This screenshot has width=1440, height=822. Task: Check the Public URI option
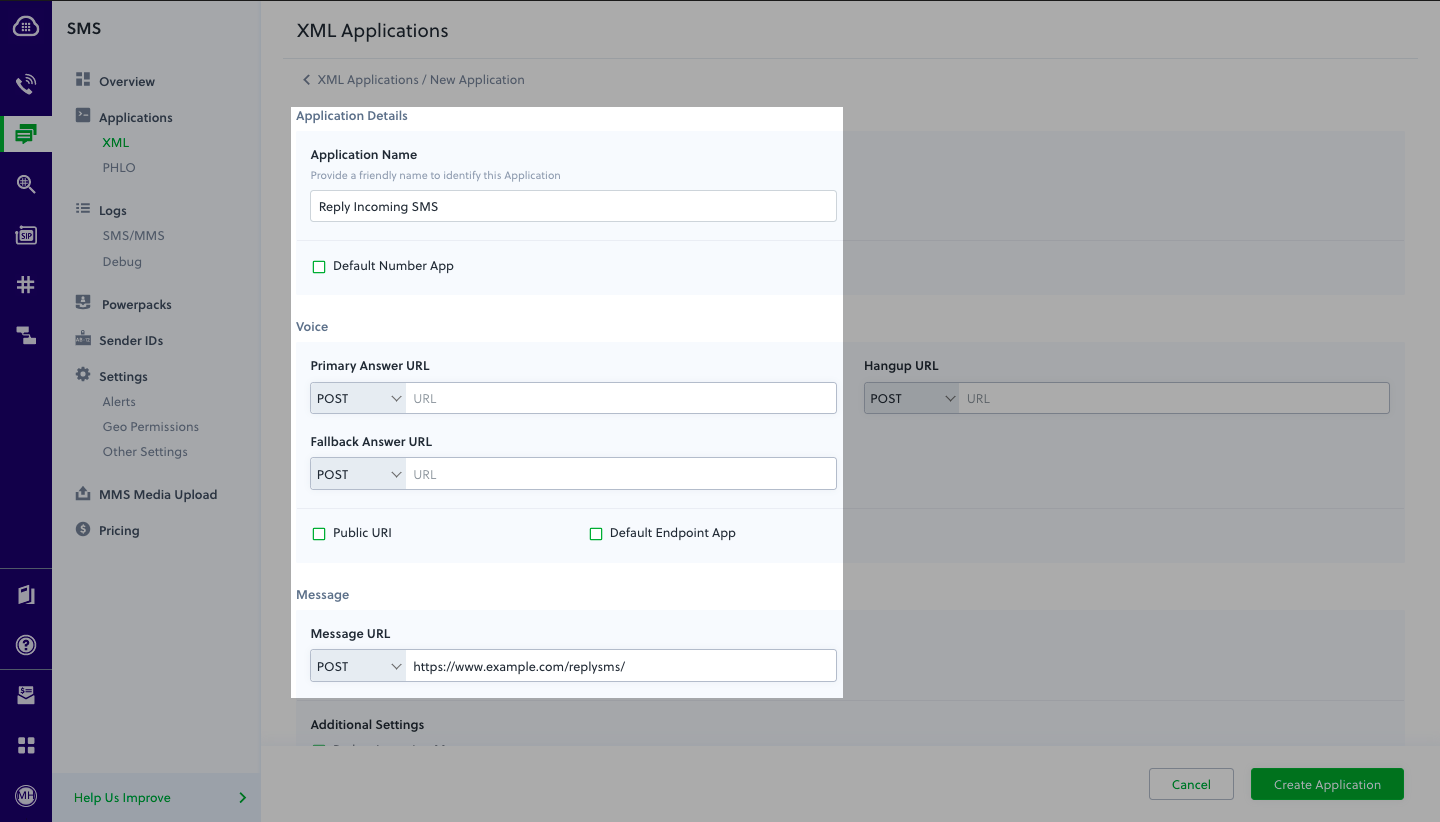[x=318, y=533]
